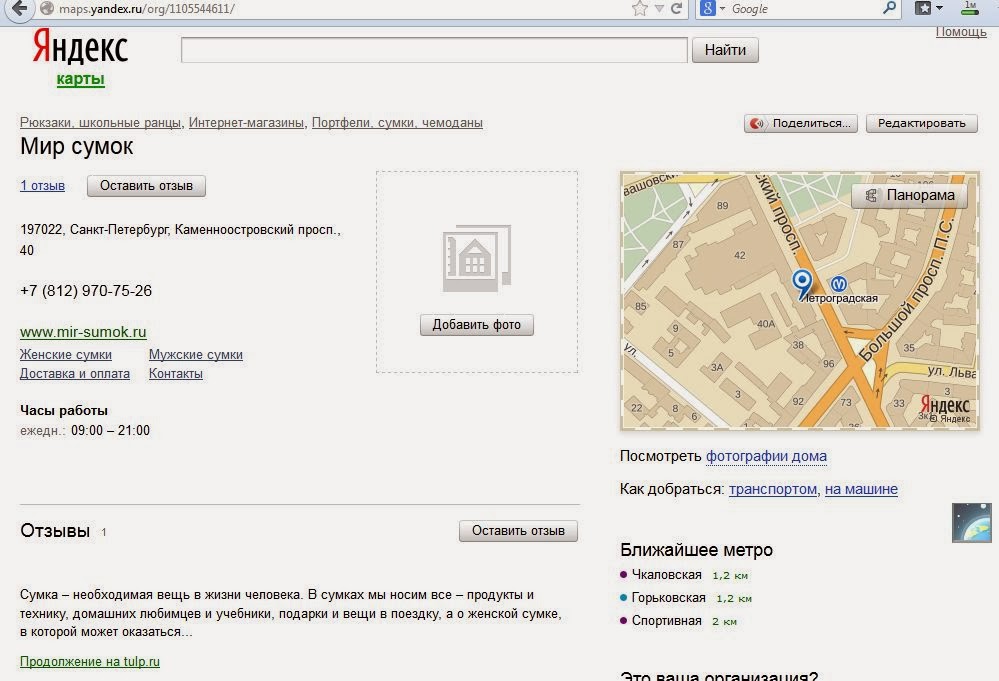This screenshot has height=681, width=999.
Task: Open Рюкзаки, школьные ранцы category
Action: tap(100, 122)
